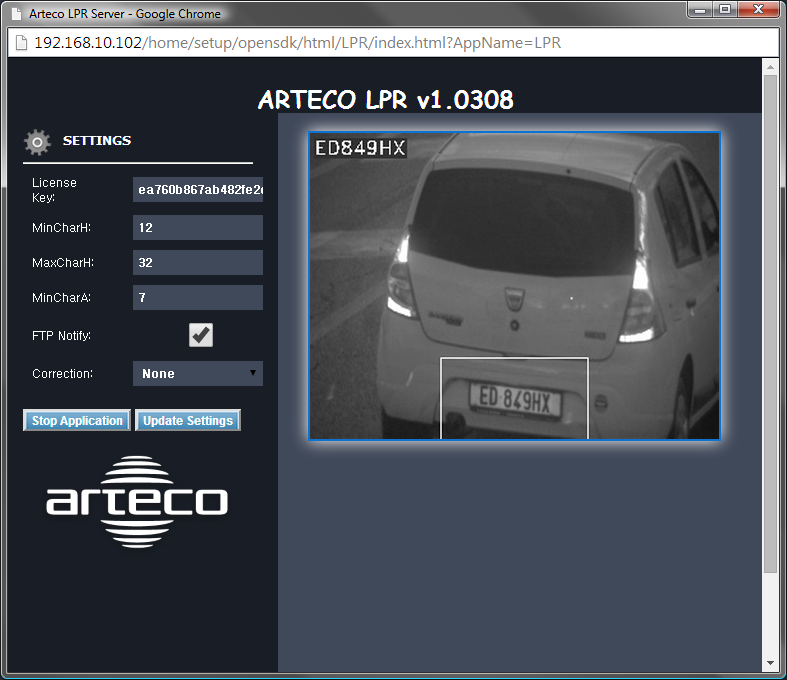Click the MinCharA label
787x680 pixels.
click(61, 298)
